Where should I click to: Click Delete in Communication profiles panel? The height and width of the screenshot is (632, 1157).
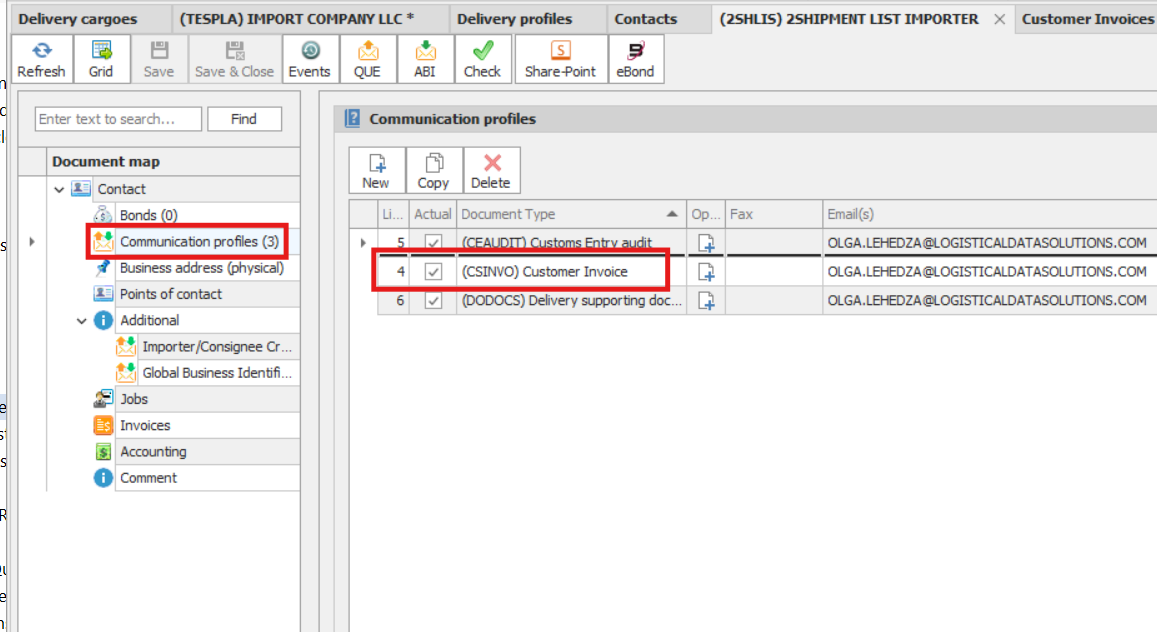click(491, 170)
